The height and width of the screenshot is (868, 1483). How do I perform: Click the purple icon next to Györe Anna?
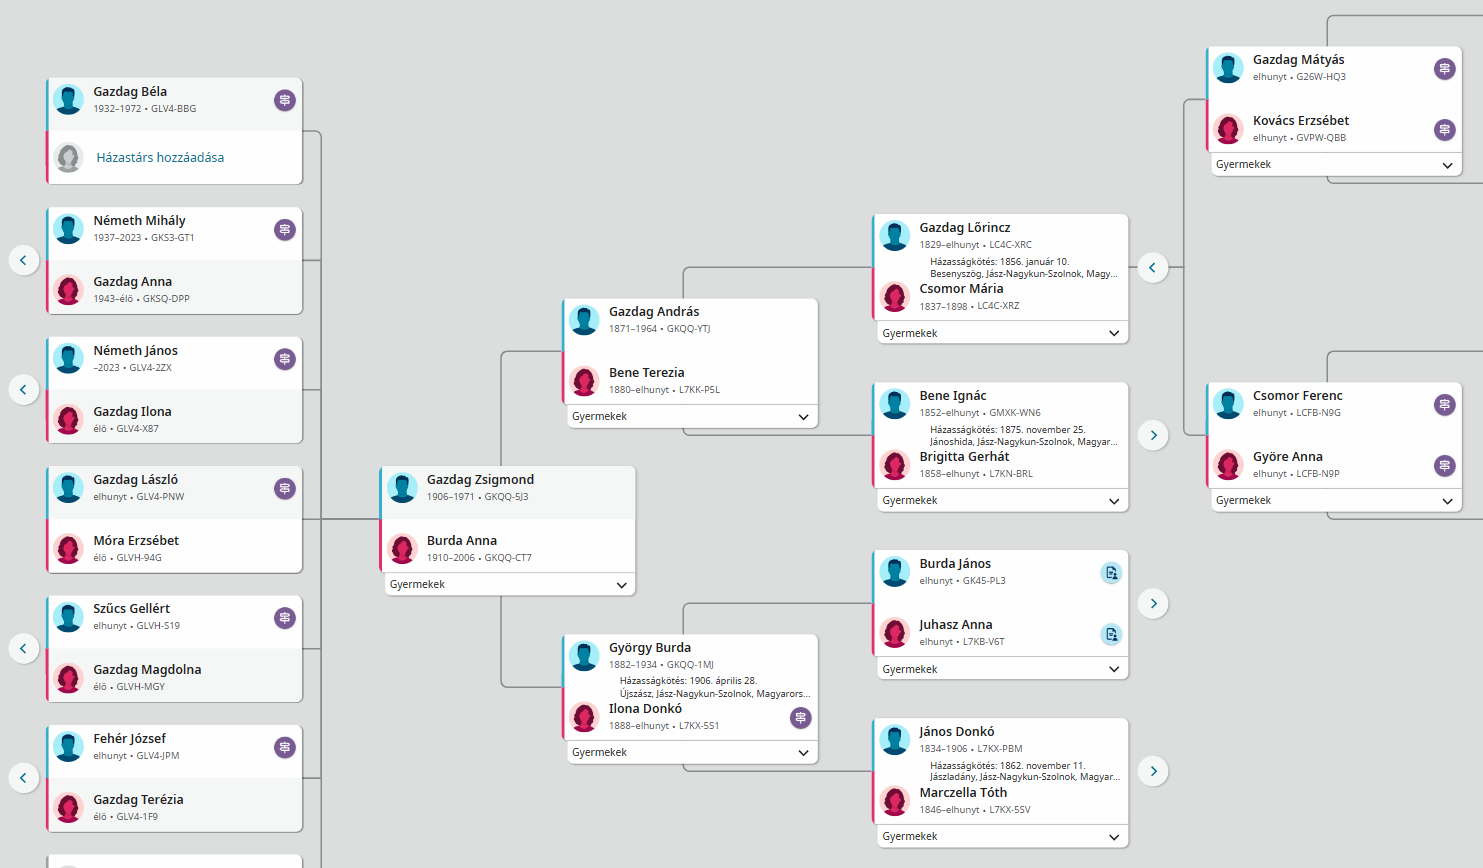pyautogui.click(x=1444, y=466)
